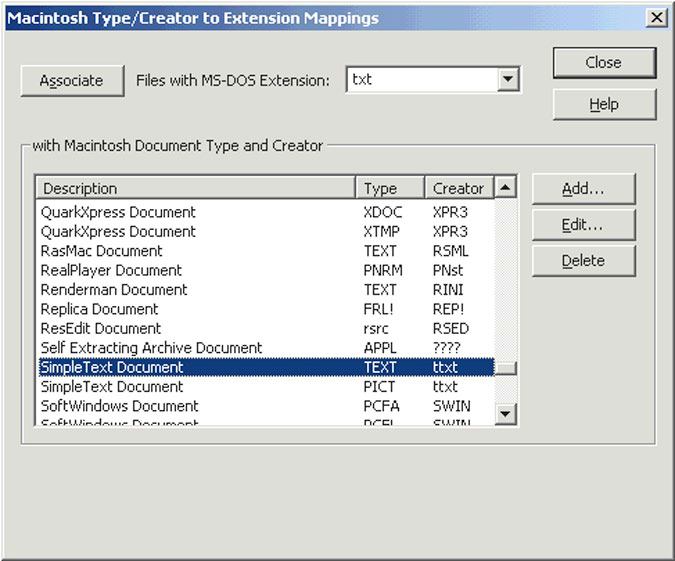Click the RINI creator cell
675x561 pixels.
click(448, 290)
